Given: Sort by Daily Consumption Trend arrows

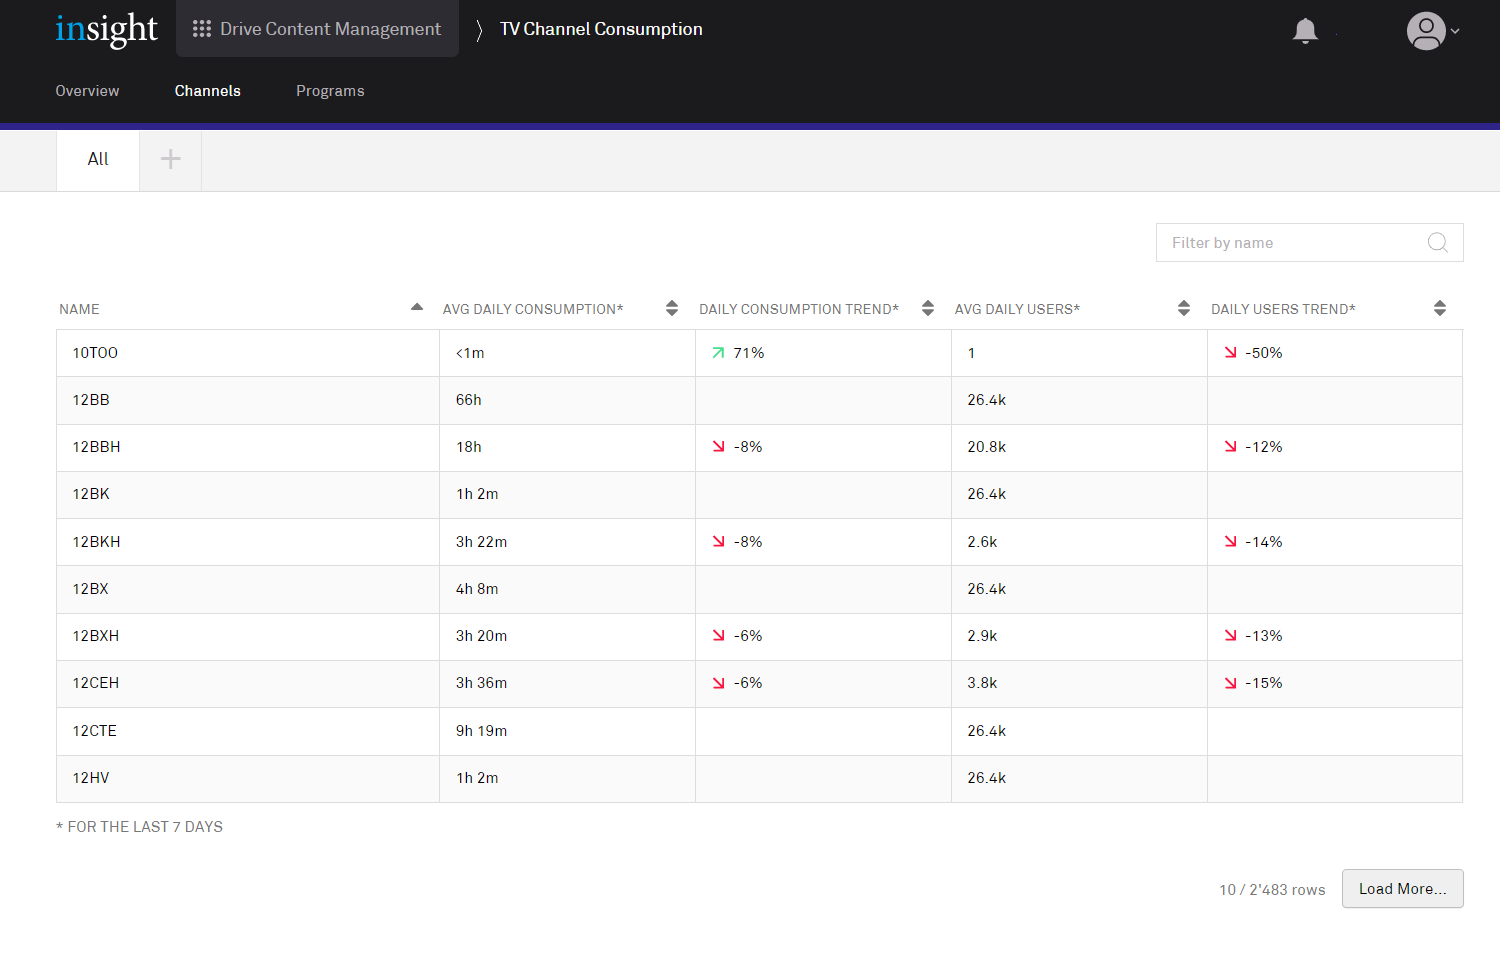Looking at the screenshot, I should [x=928, y=309].
